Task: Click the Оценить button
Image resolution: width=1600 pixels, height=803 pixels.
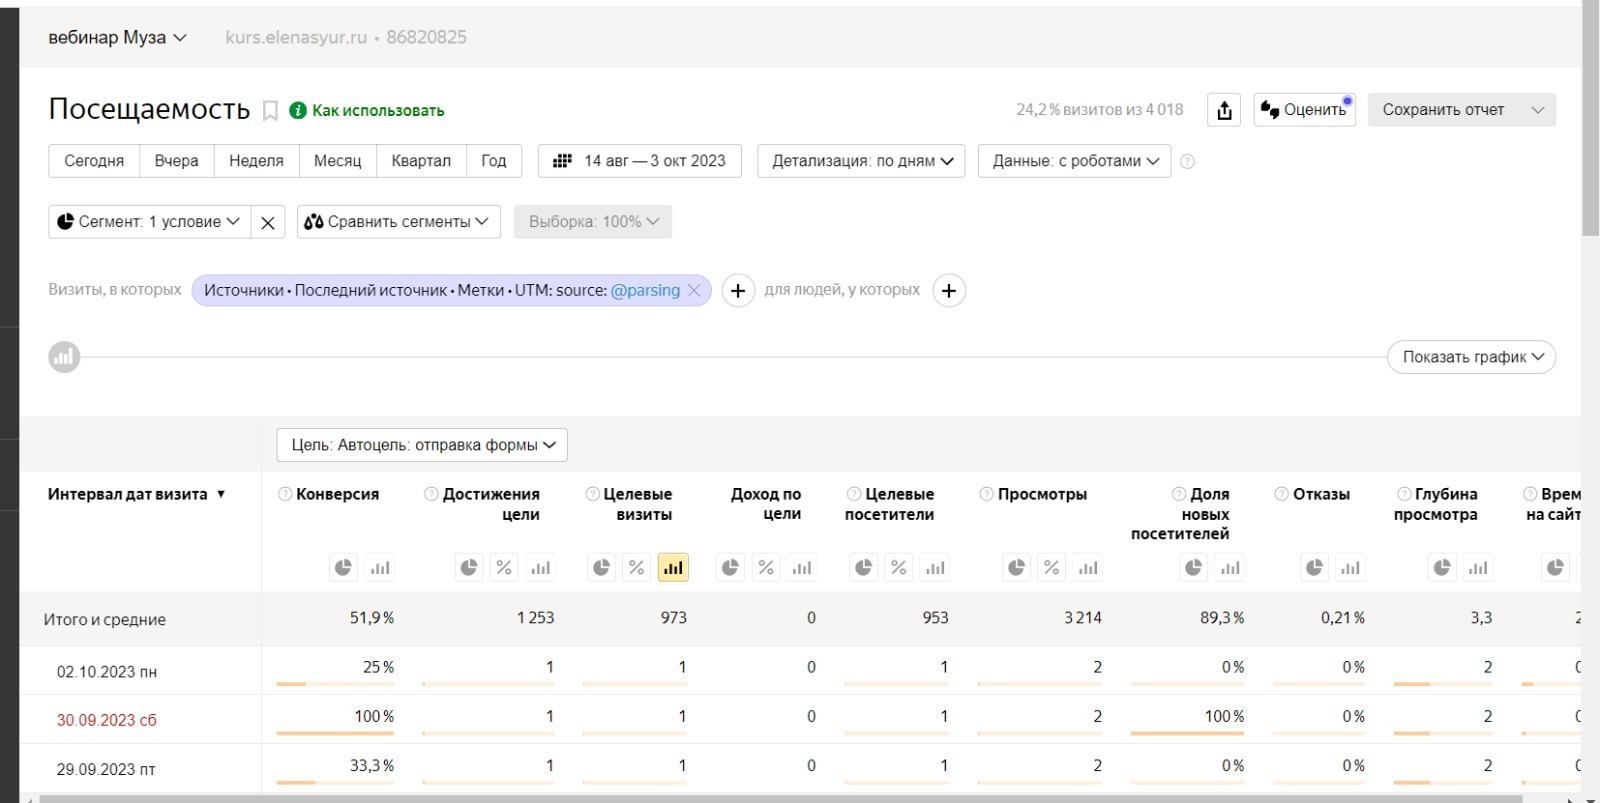Action: [x=1304, y=110]
